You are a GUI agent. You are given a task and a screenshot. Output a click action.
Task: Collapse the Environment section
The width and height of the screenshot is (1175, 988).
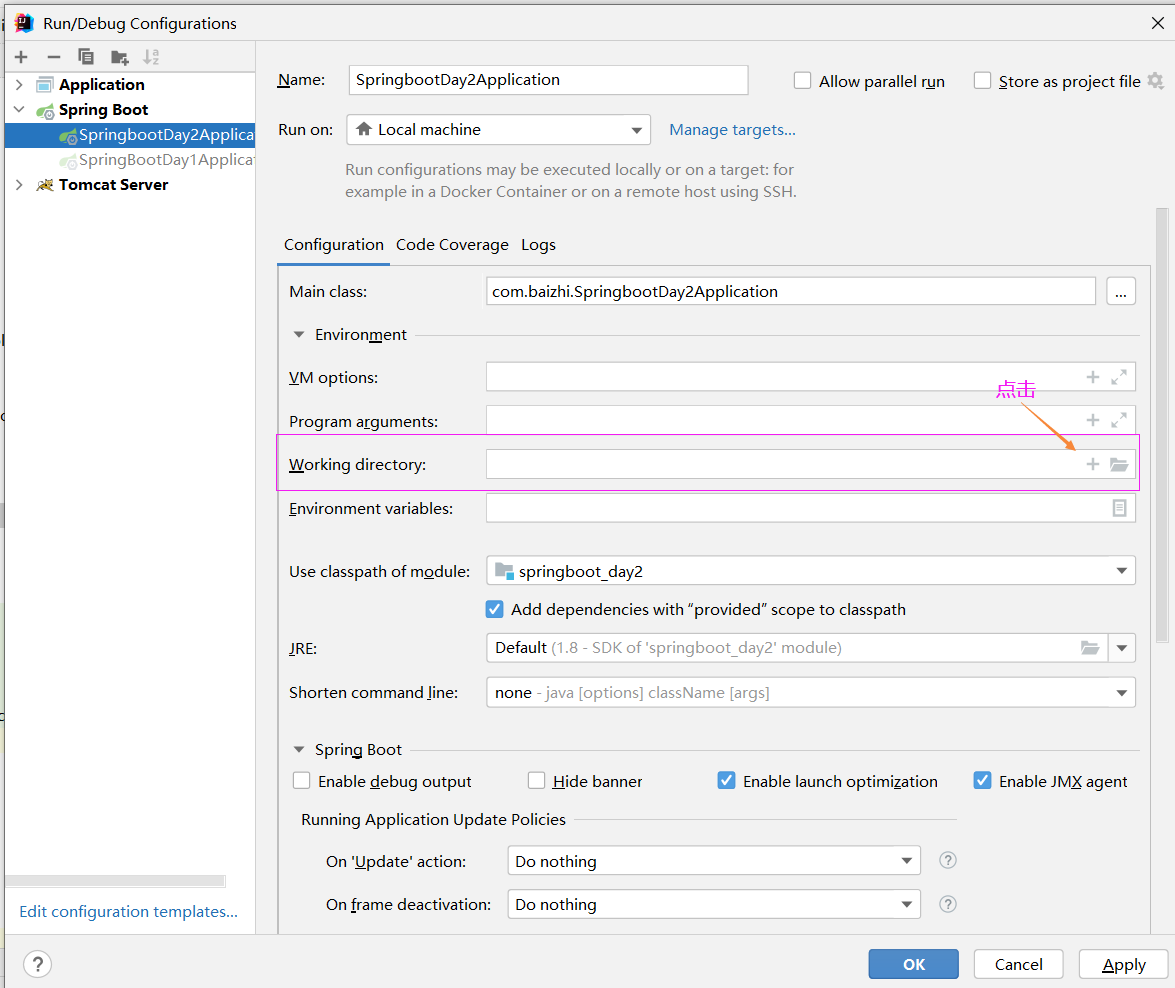(299, 334)
